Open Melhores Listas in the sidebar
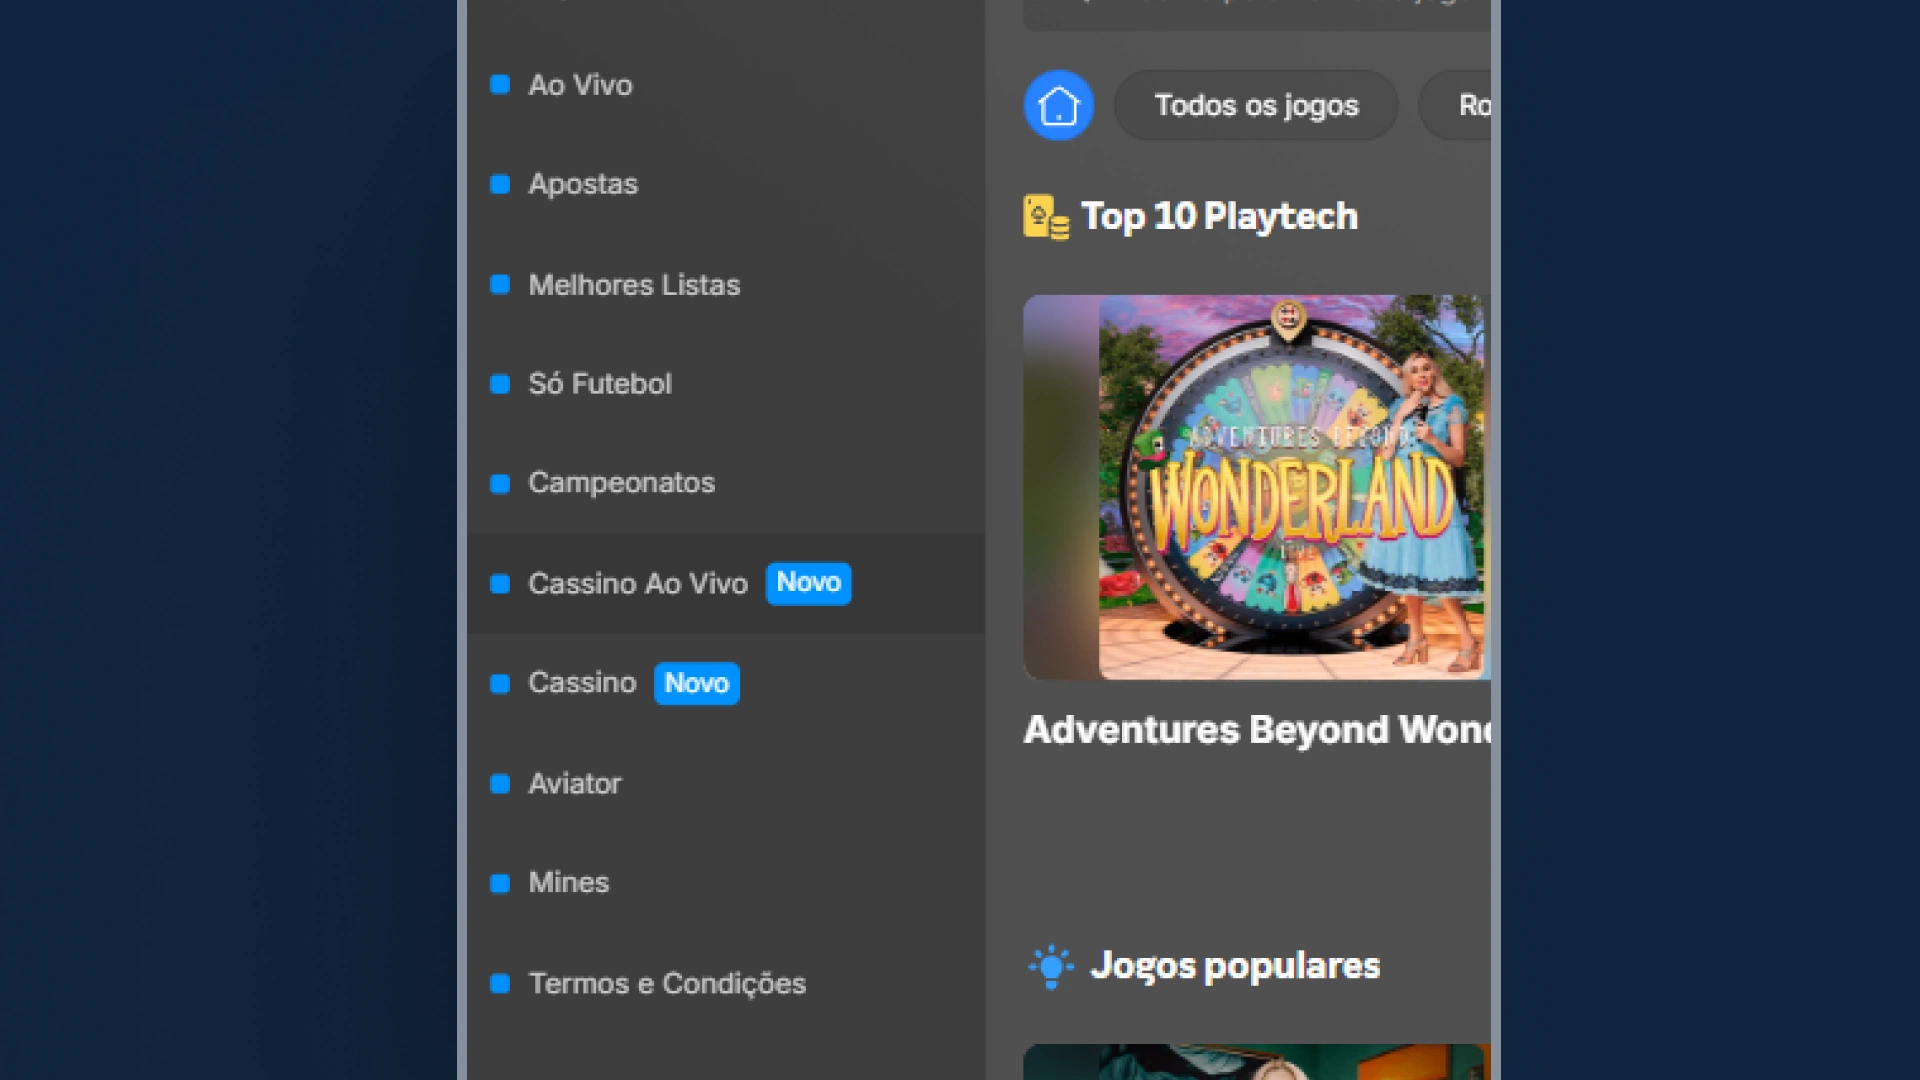The height and width of the screenshot is (1080, 1920). (634, 285)
